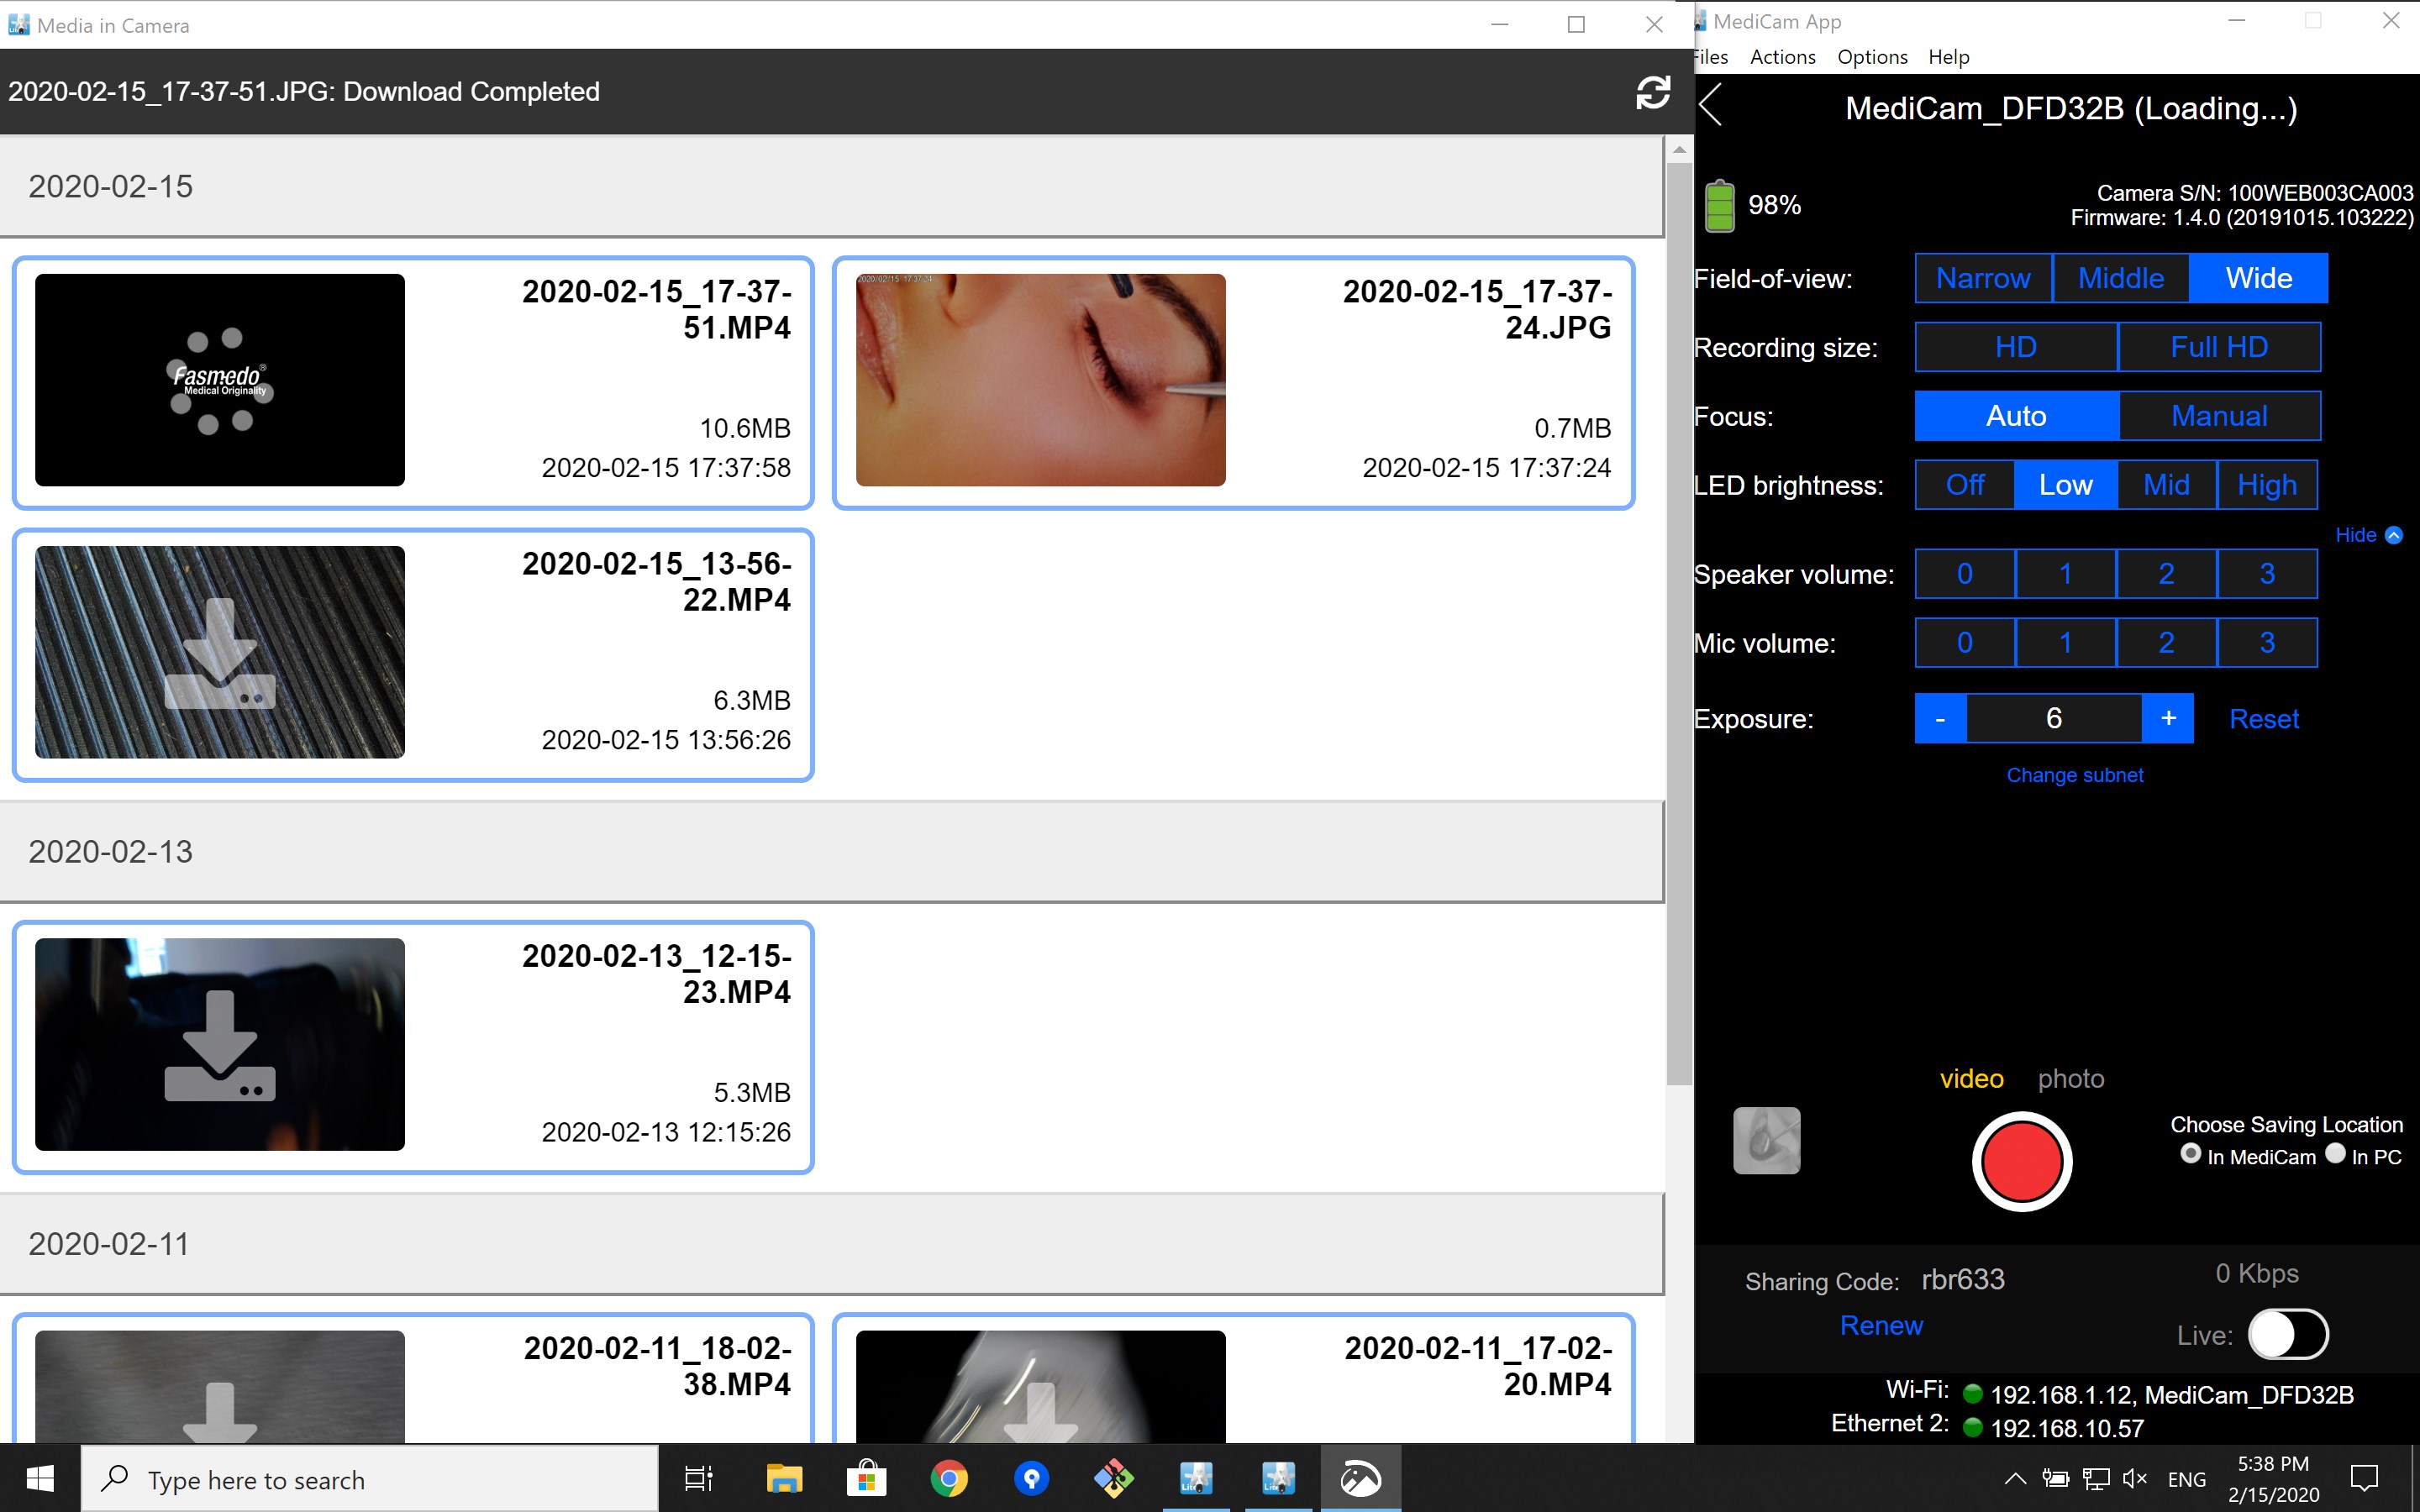Click download icon on 2020-02-13_12-15-23.MP4
The image size is (2420, 1512).
(x=220, y=1045)
